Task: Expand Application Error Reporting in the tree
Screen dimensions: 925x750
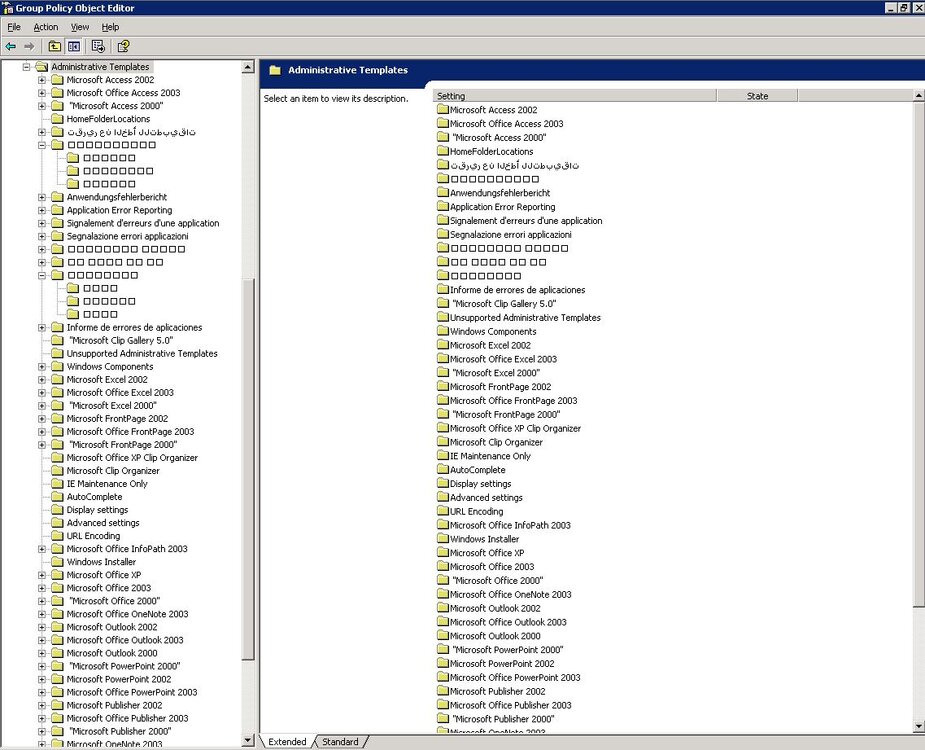Action: [42, 210]
